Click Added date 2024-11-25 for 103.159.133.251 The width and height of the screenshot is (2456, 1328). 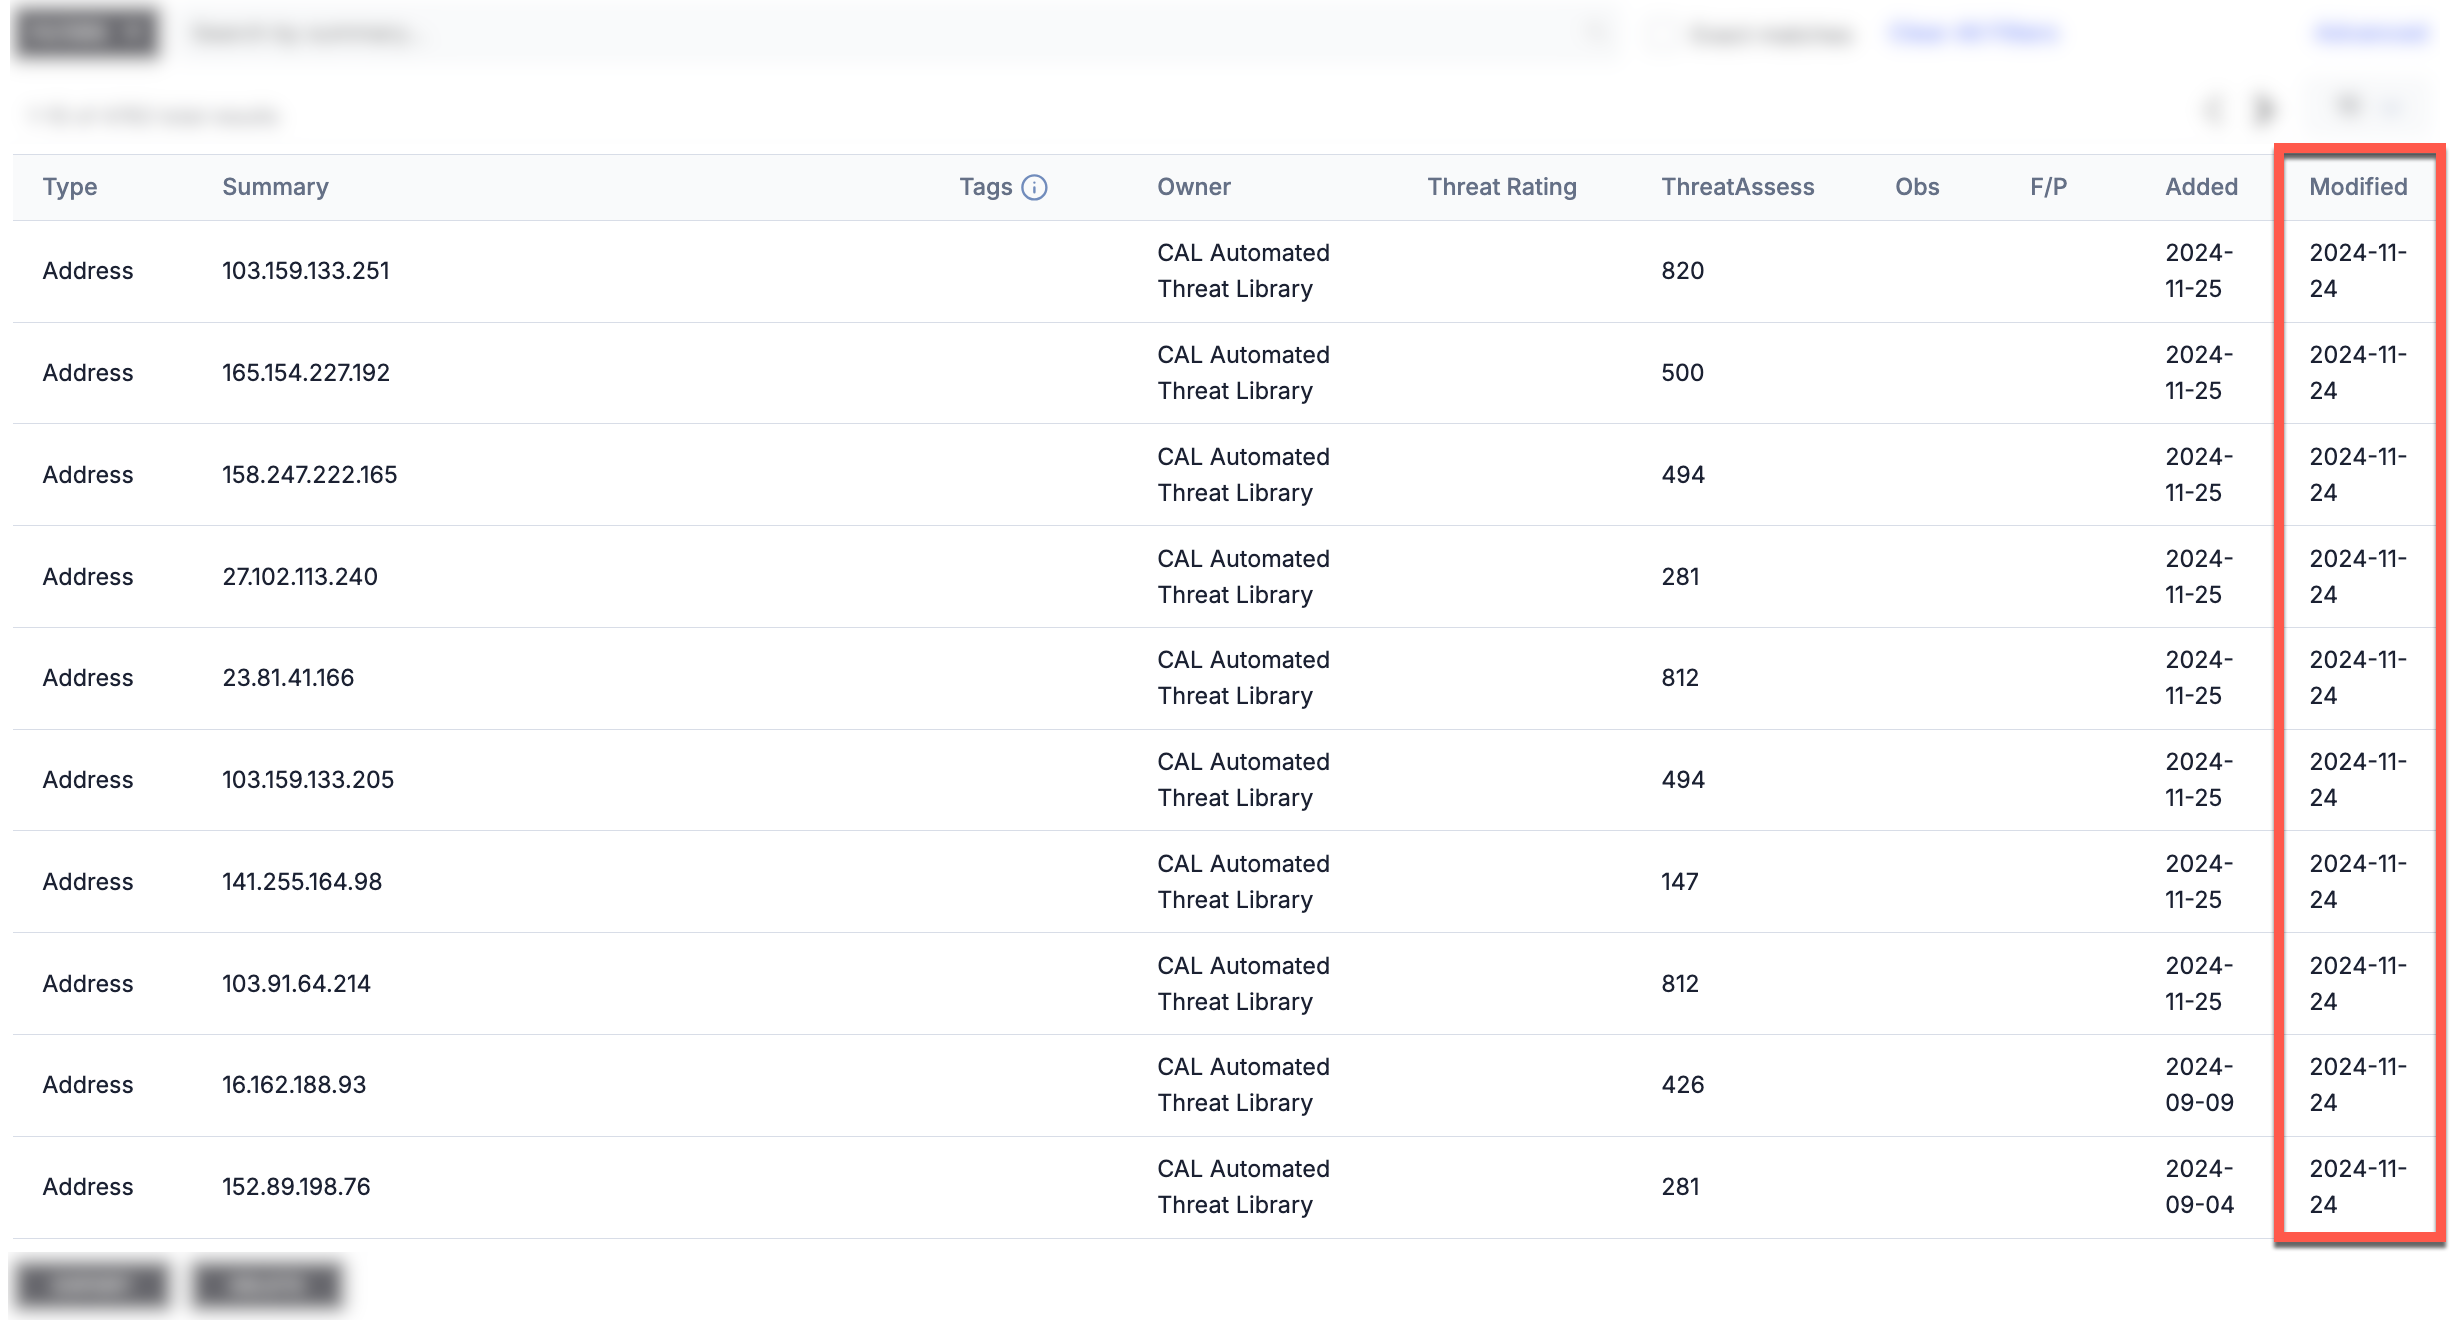[2199, 271]
